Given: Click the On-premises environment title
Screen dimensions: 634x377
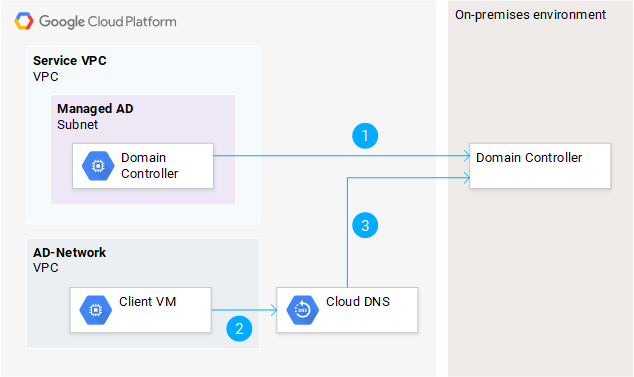Looking at the screenshot, I should [x=530, y=15].
